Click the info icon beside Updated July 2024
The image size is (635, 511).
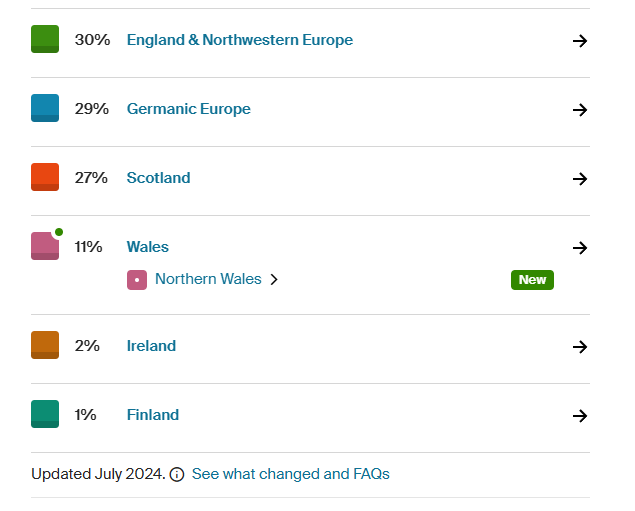click(x=177, y=475)
